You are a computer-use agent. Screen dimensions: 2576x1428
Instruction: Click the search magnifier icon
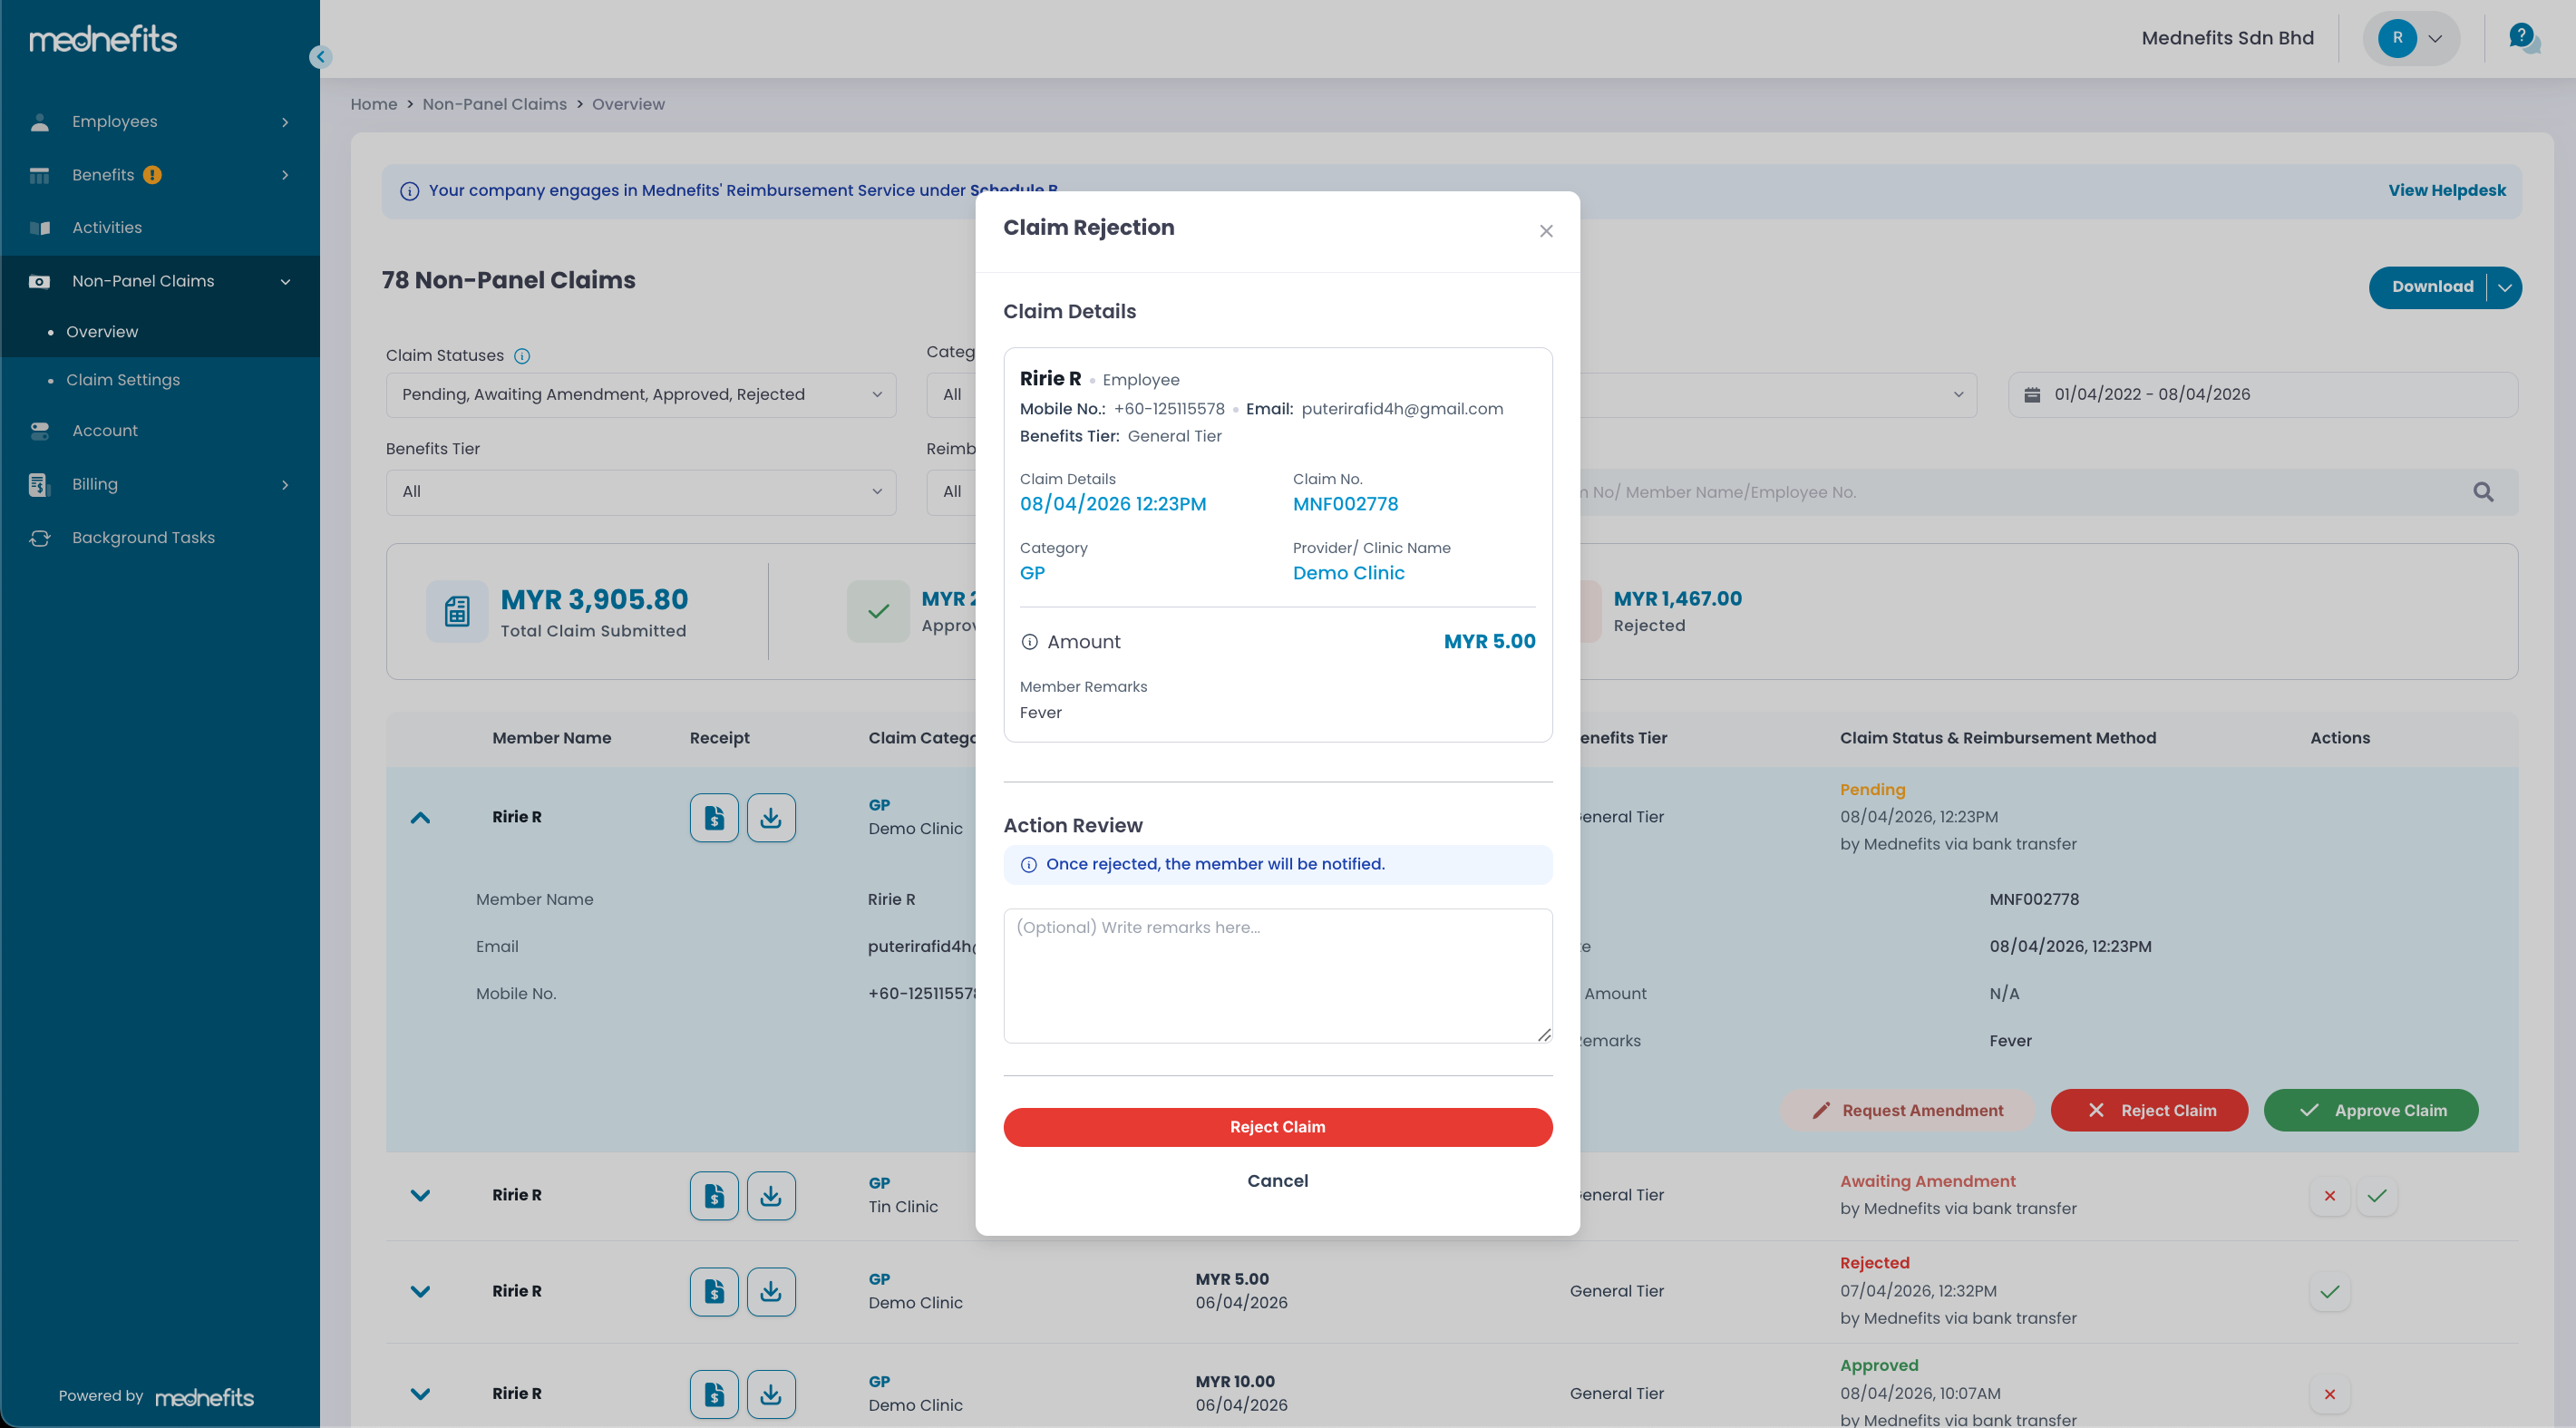[x=2483, y=492]
